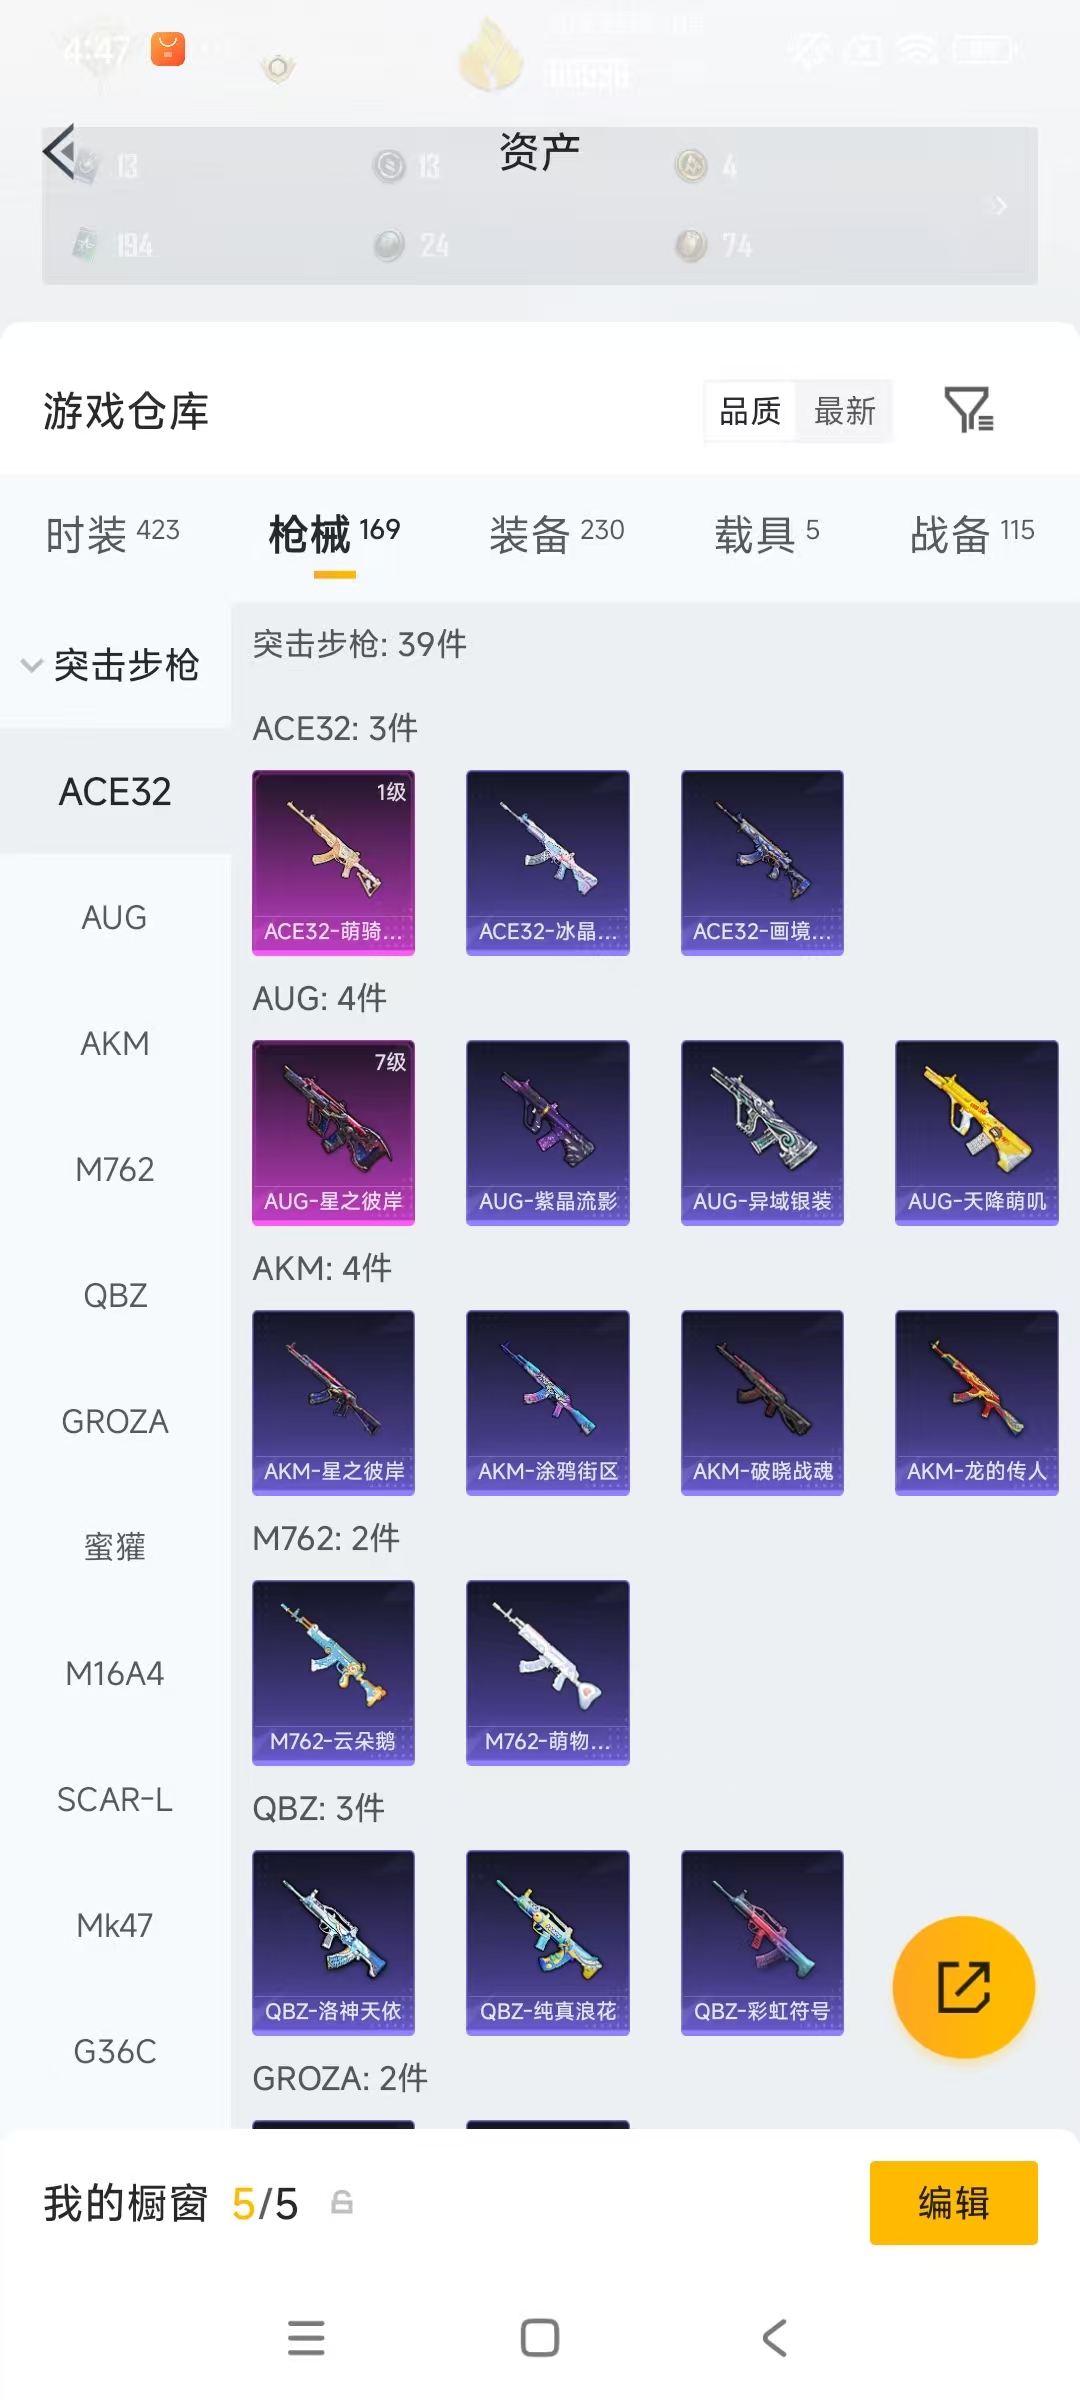Select the AKM-龙的传人 skin thumbnail
The width and height of the screenshot is (1080, 2400).
tap(976, 1402)
